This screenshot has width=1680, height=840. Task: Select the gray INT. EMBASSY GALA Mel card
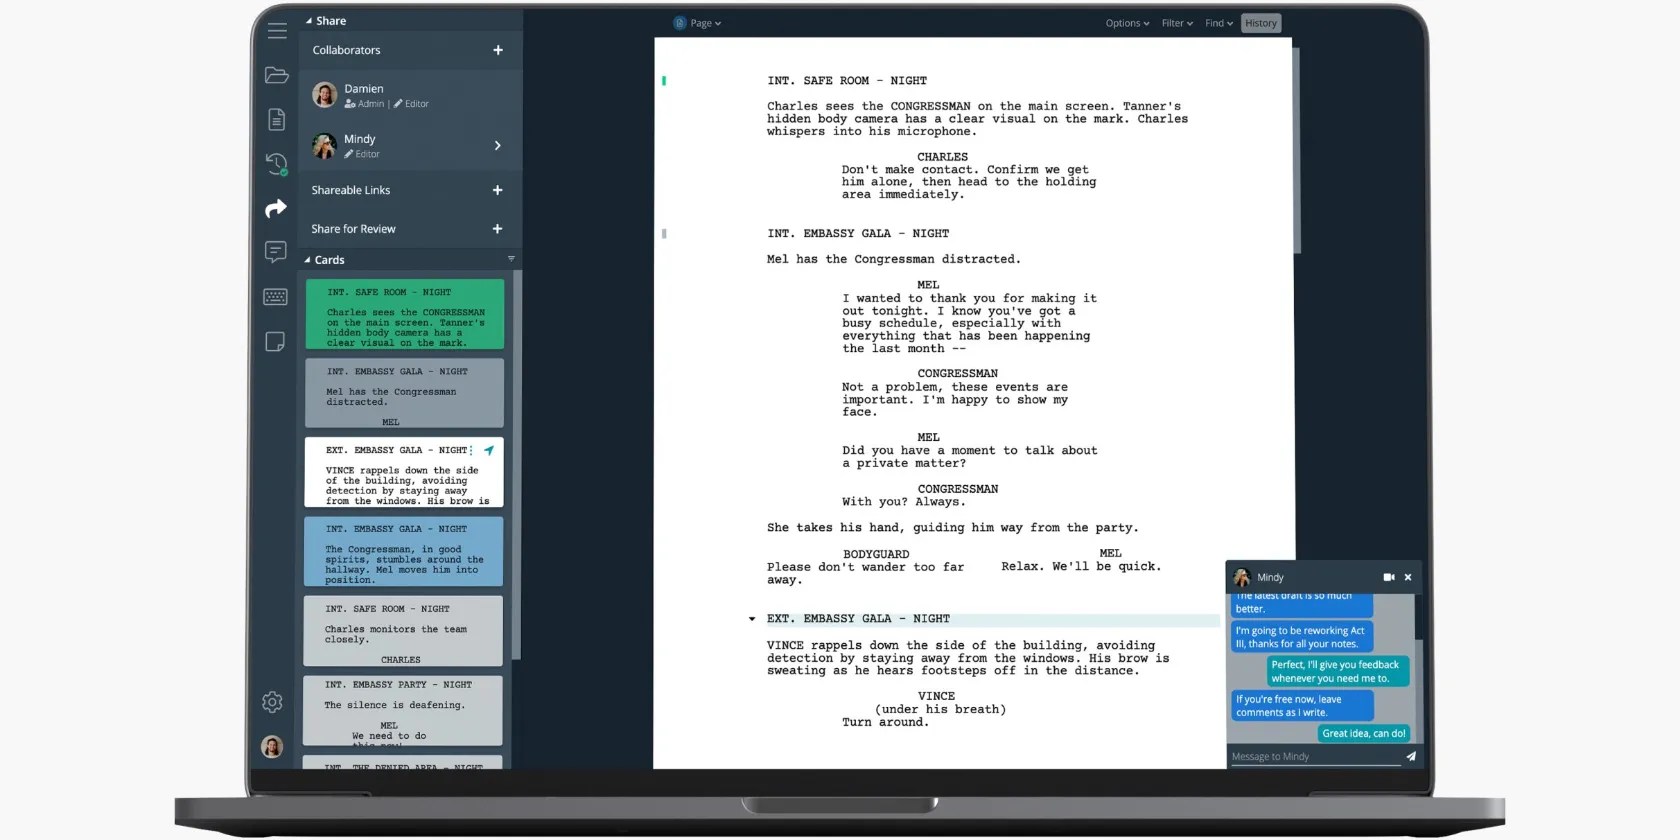click(x=404, y=393)
